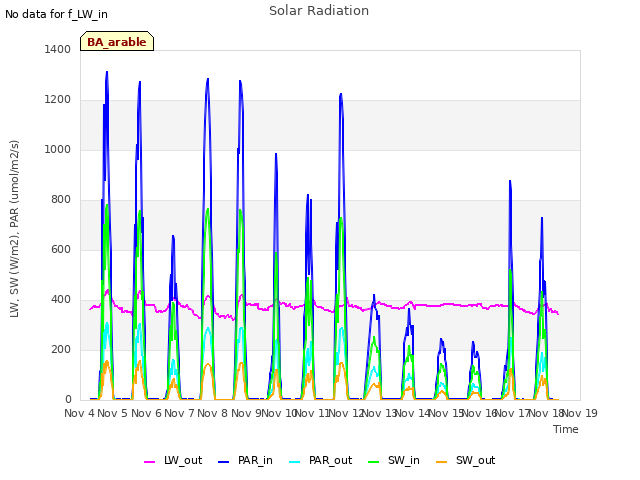This screenshot has height=480, width=640.
Task: Click the y-axis title LW, SW, PAR
Action: pos(14,229)
